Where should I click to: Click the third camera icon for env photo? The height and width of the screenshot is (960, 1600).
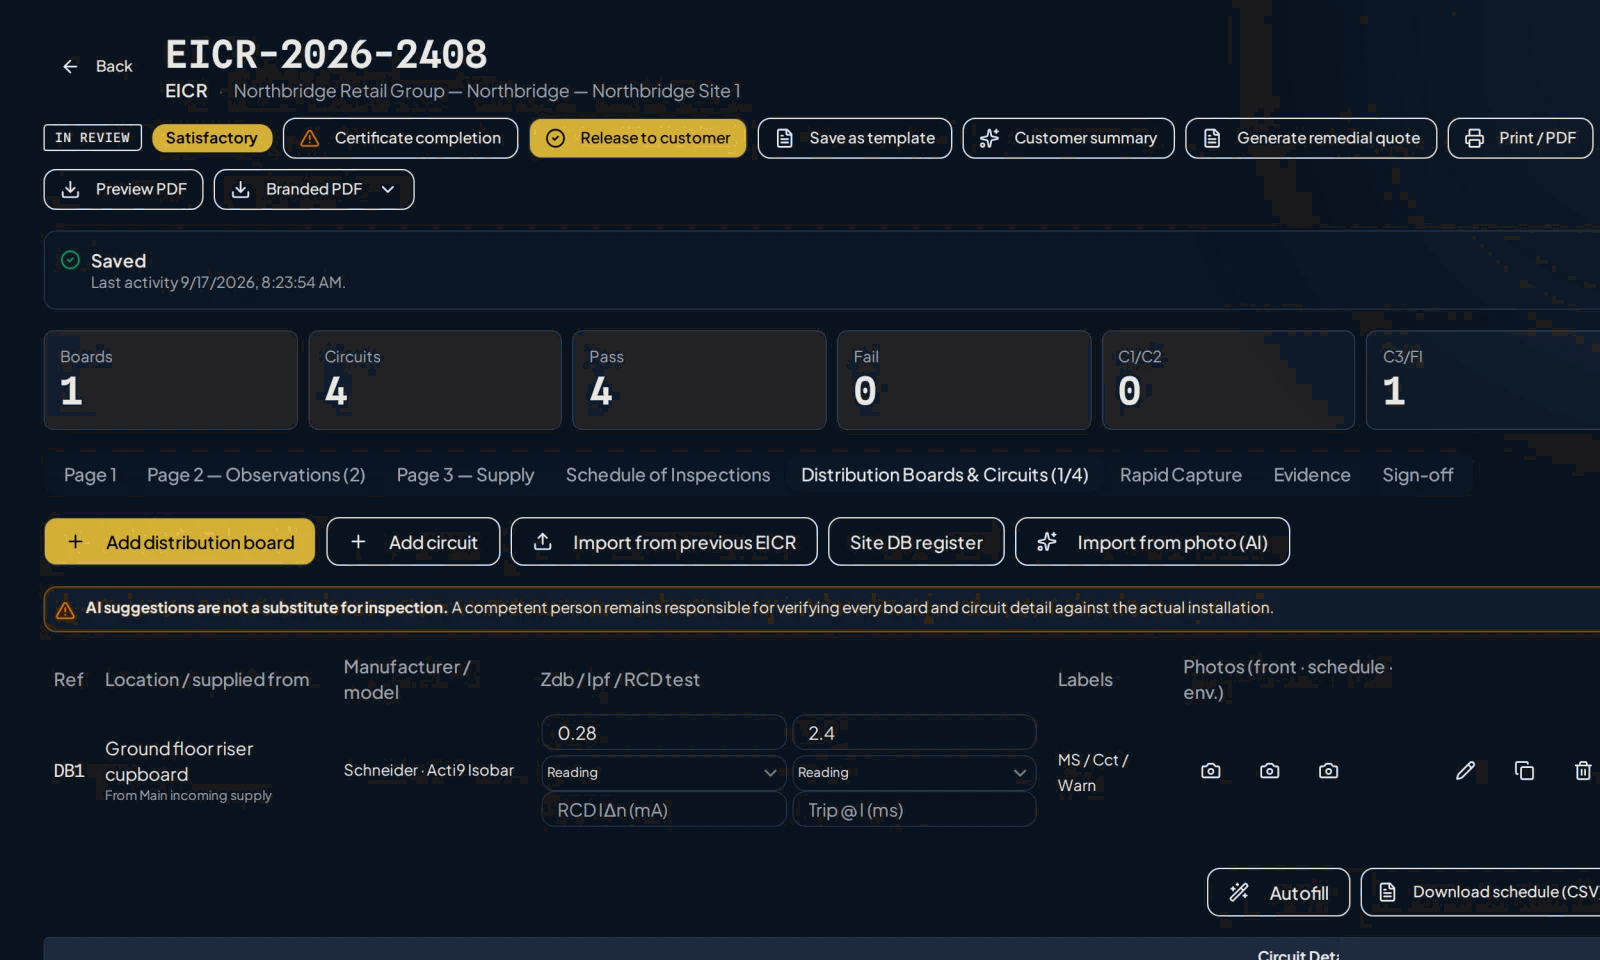(x=1328, y=771)
